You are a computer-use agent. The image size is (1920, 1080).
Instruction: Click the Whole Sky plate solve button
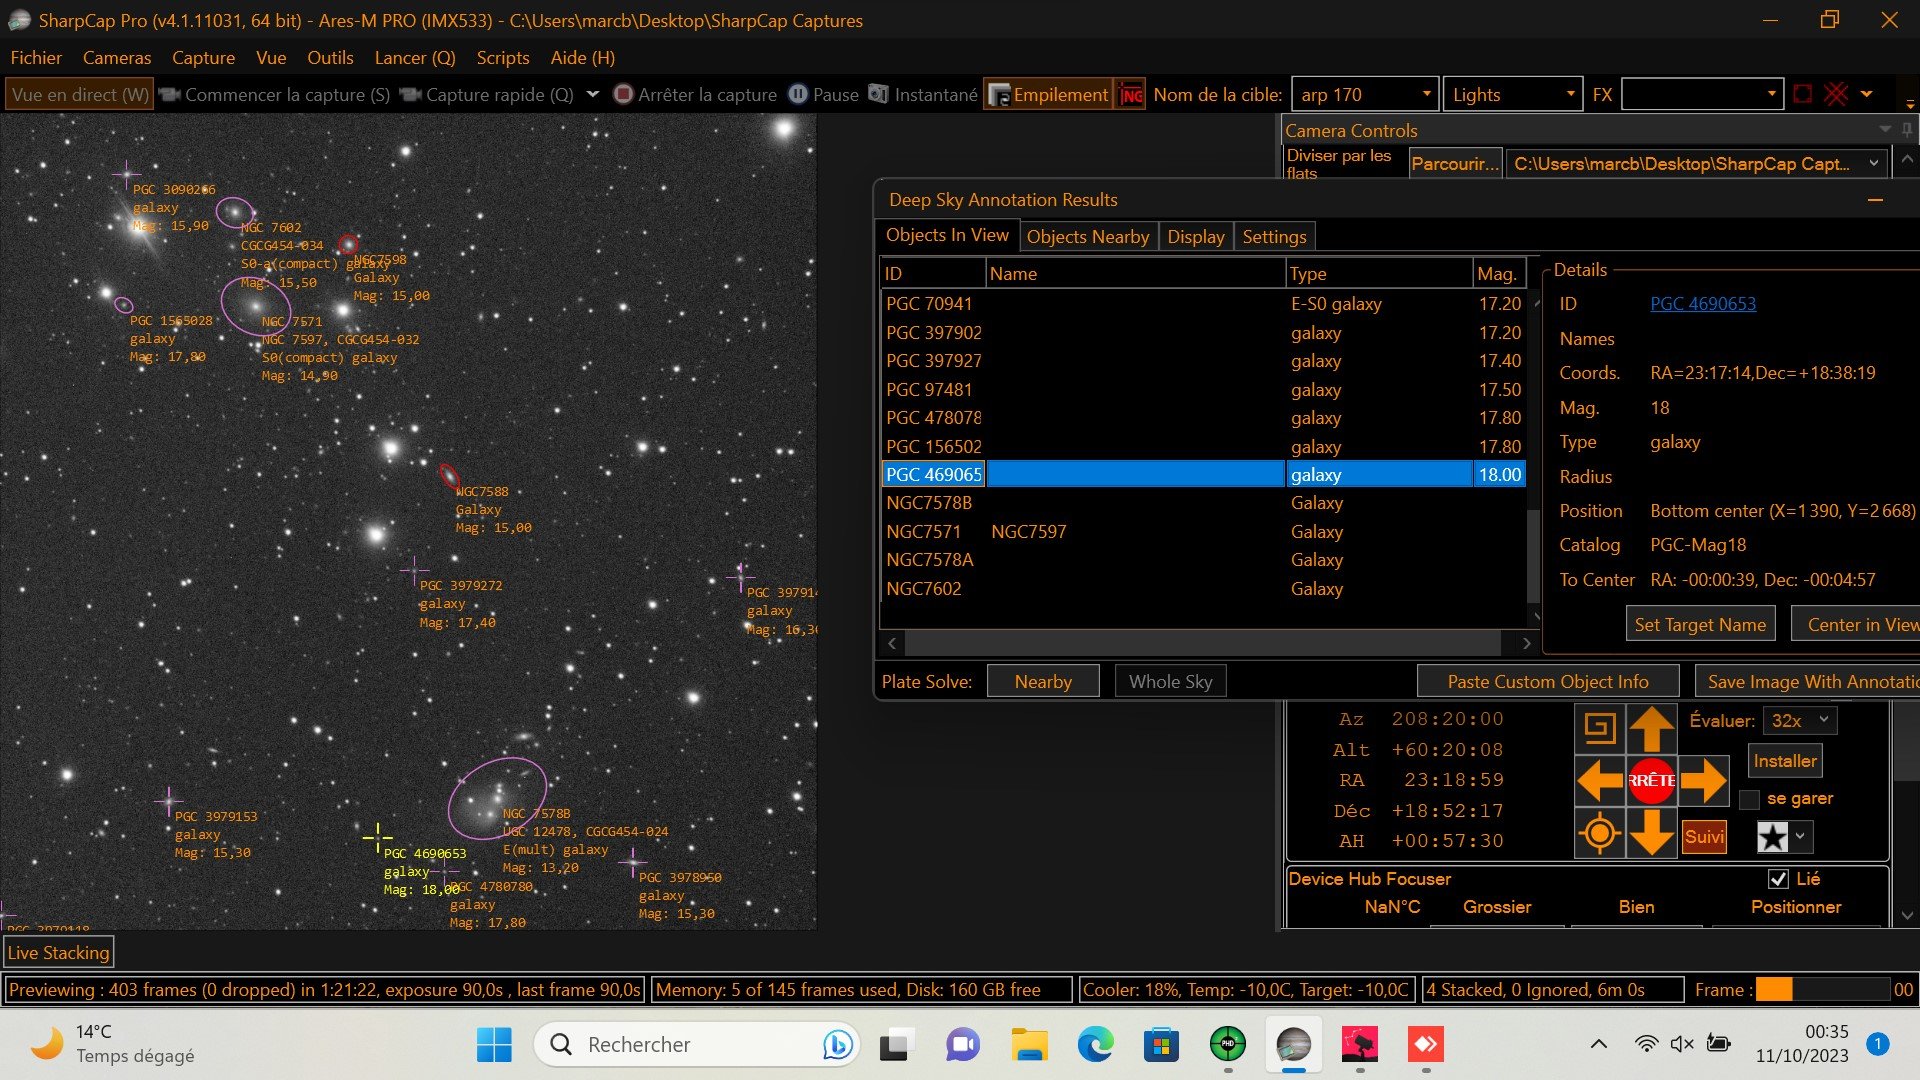(1170, 682)
